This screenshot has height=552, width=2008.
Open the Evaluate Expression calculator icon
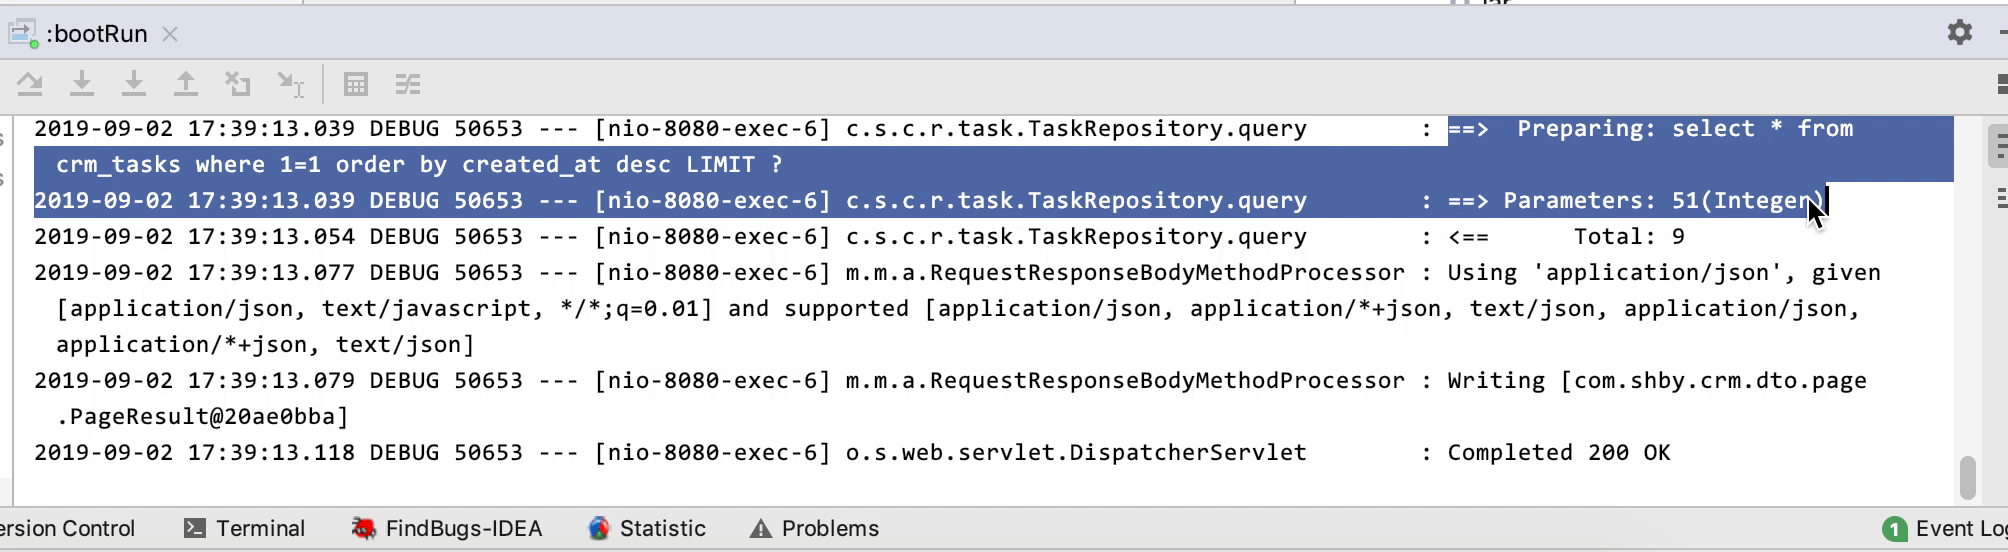[x=356, y=85]
